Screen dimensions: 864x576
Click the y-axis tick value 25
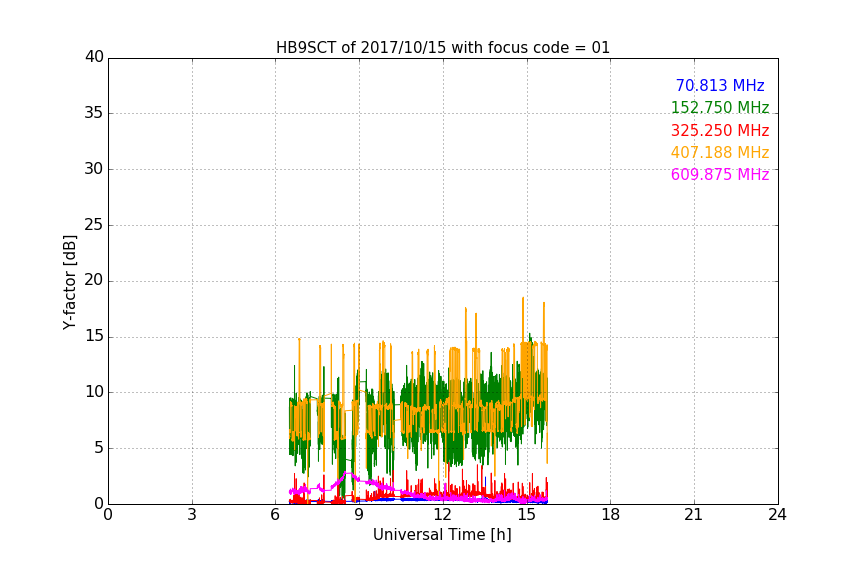94,224
